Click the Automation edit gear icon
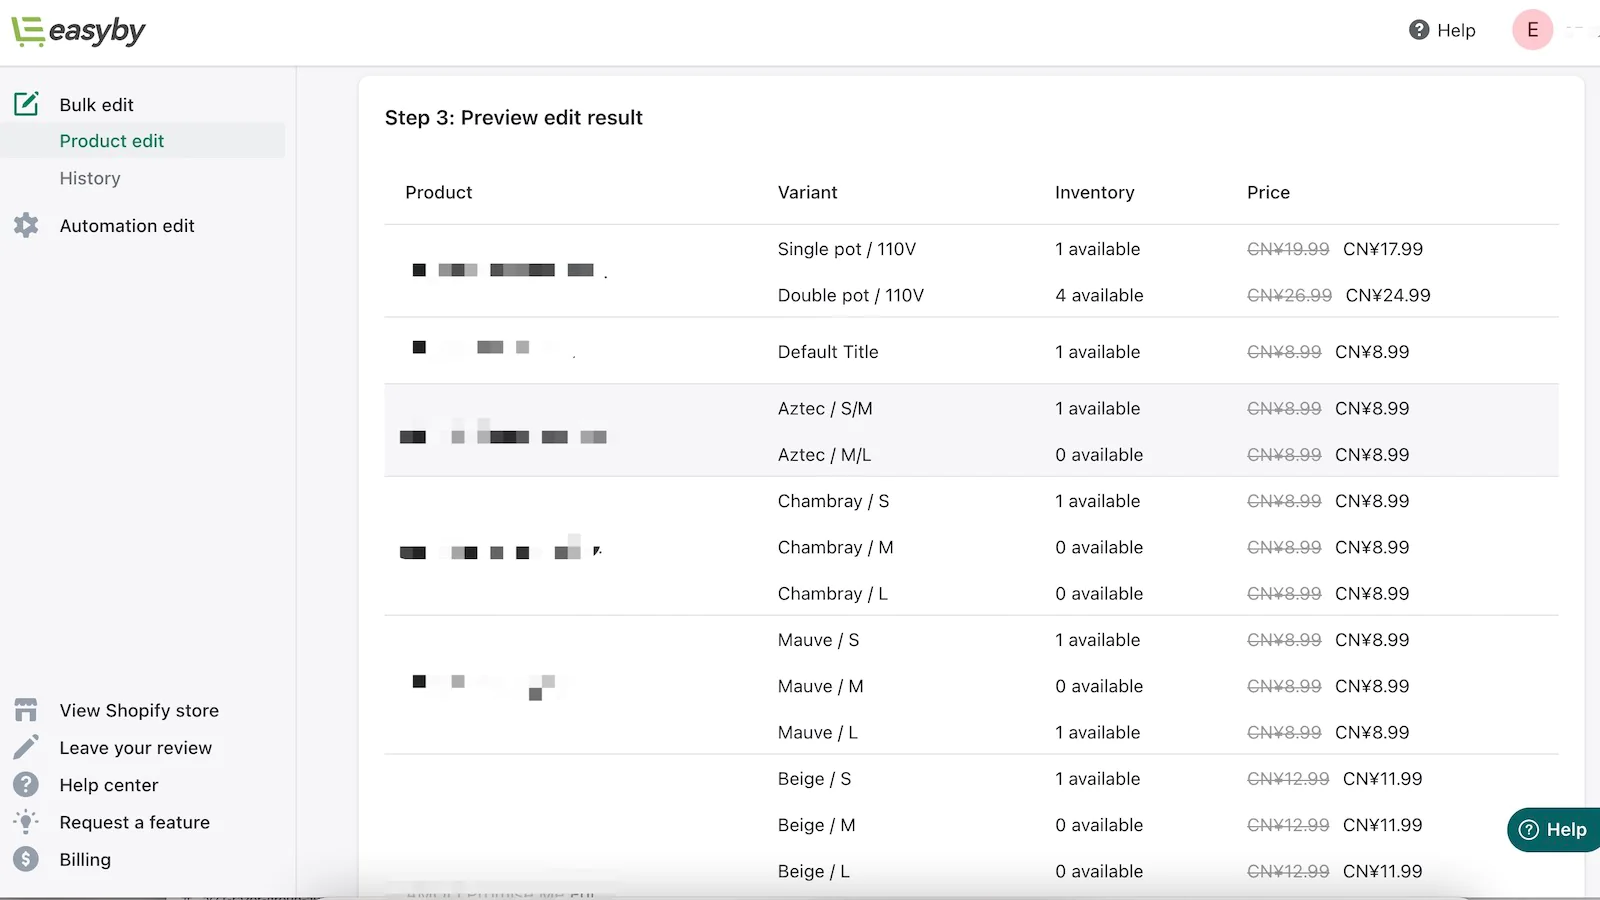The width and height of the screenshot is (1600, 900). tap(26, 226)
